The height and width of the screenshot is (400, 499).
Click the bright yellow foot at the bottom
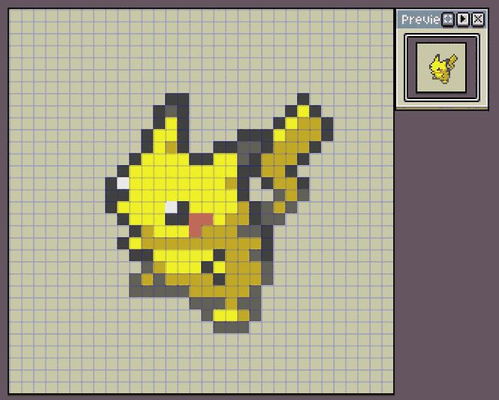click(225, 315)
